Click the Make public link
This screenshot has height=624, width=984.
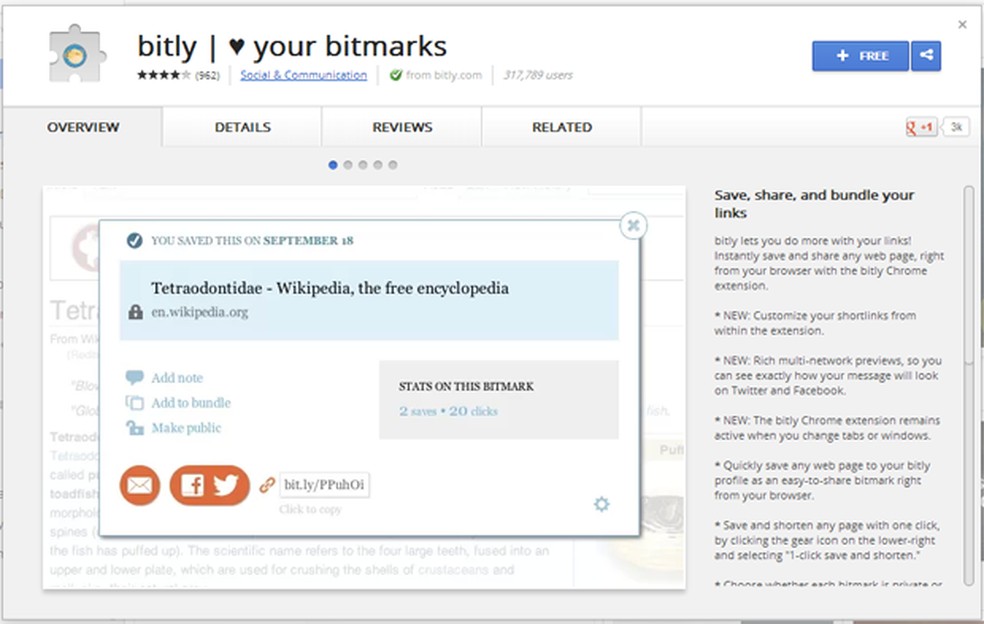pos(186,428)
